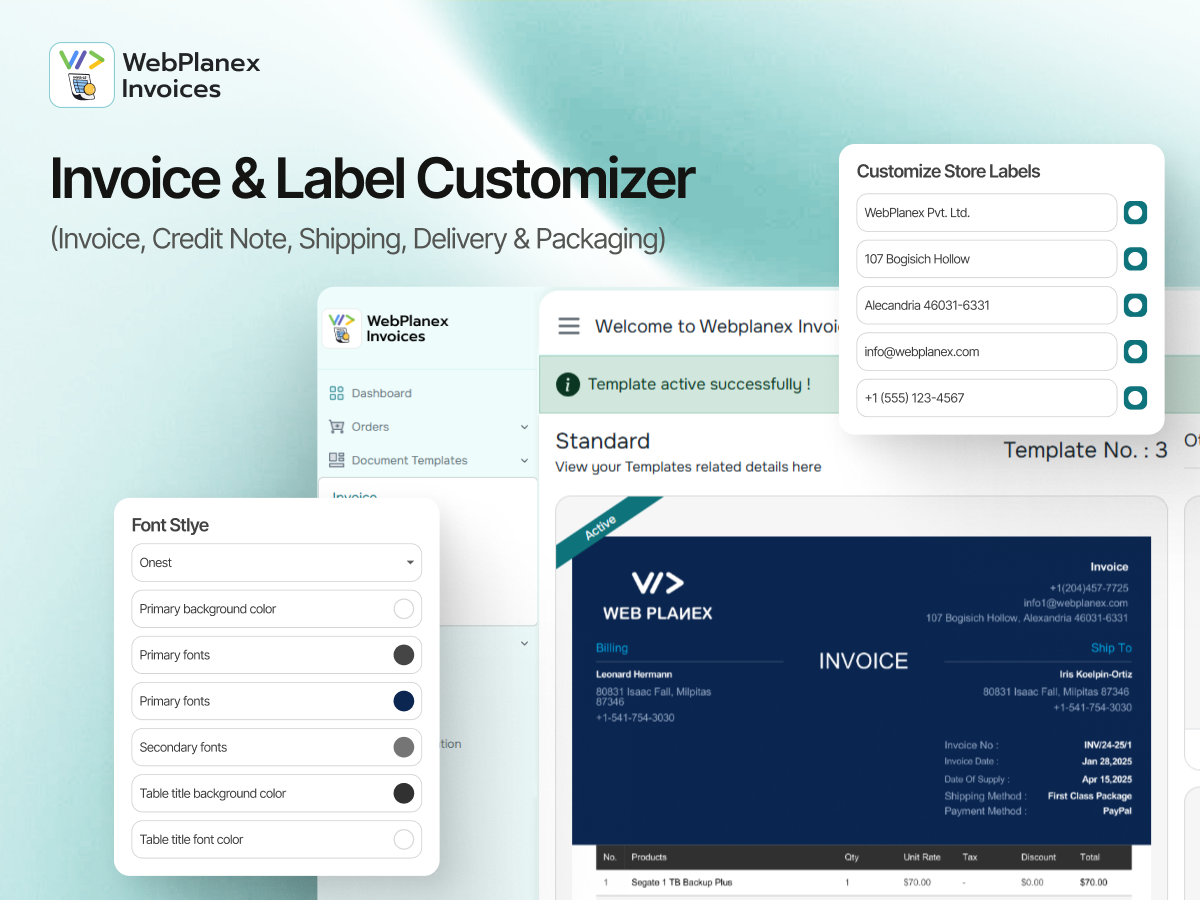Click the +1 (555) 123-4567 input field
Screen dimensions: 1200x900
pyautogui.click(x=986, y=398)
